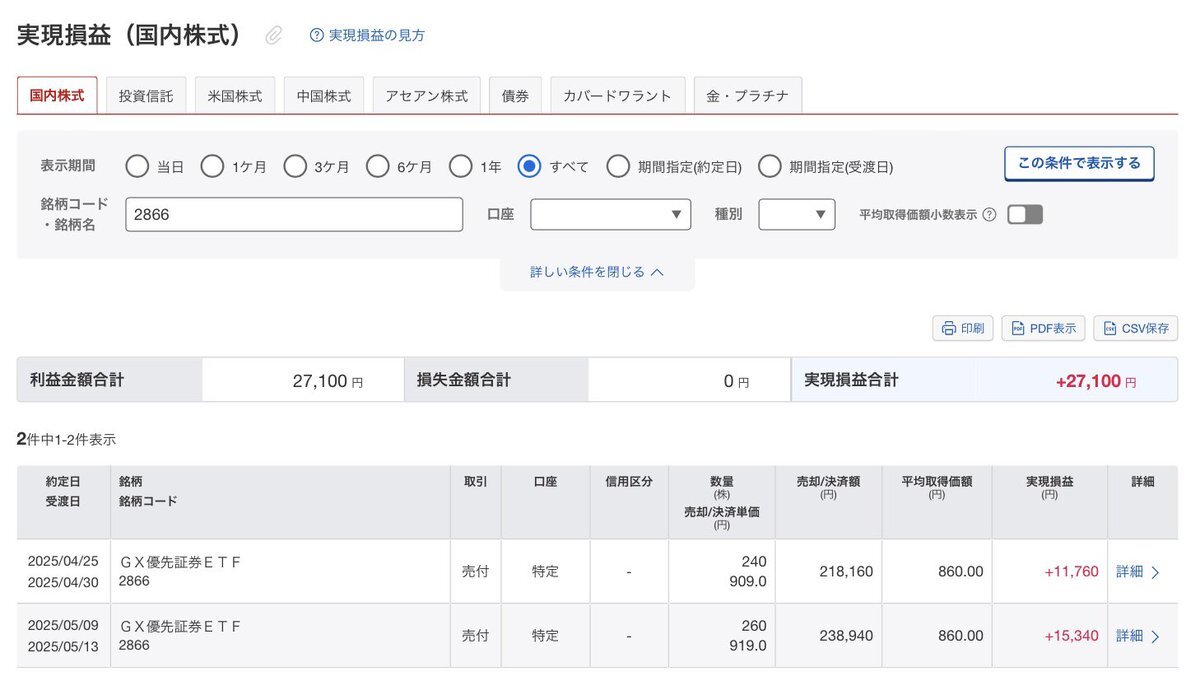Open the PDF表示 icon button
This screenshot has height=681, width=1200.
[x=1017, y=328]
